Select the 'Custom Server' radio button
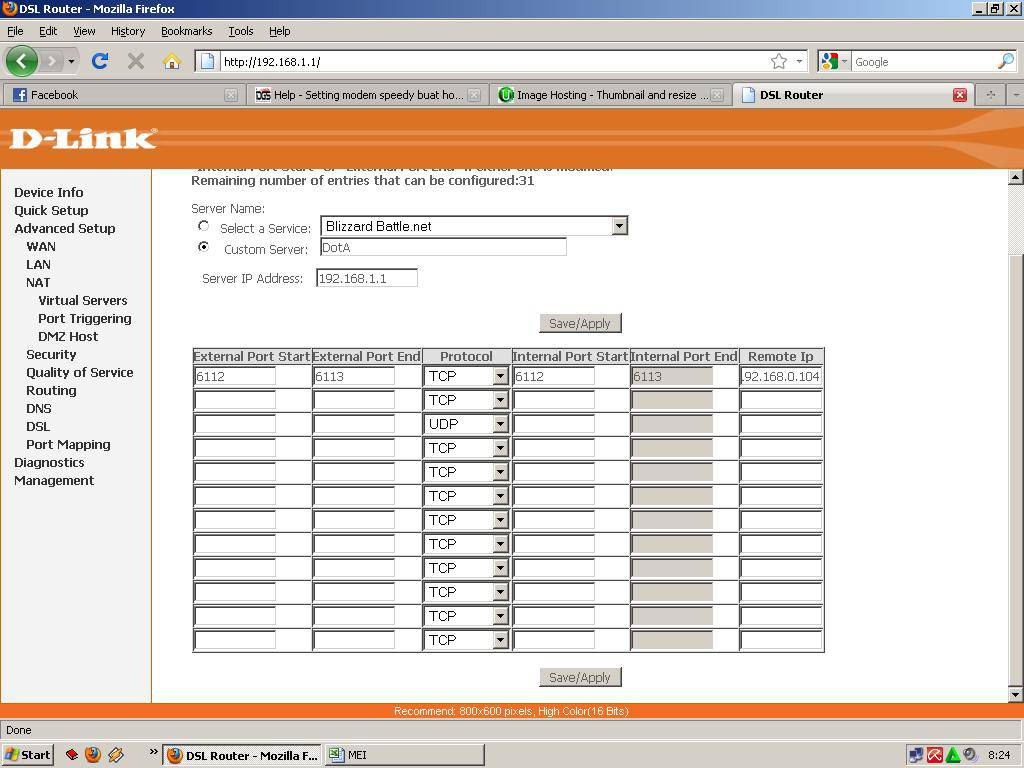 click(x=204, y=247)
